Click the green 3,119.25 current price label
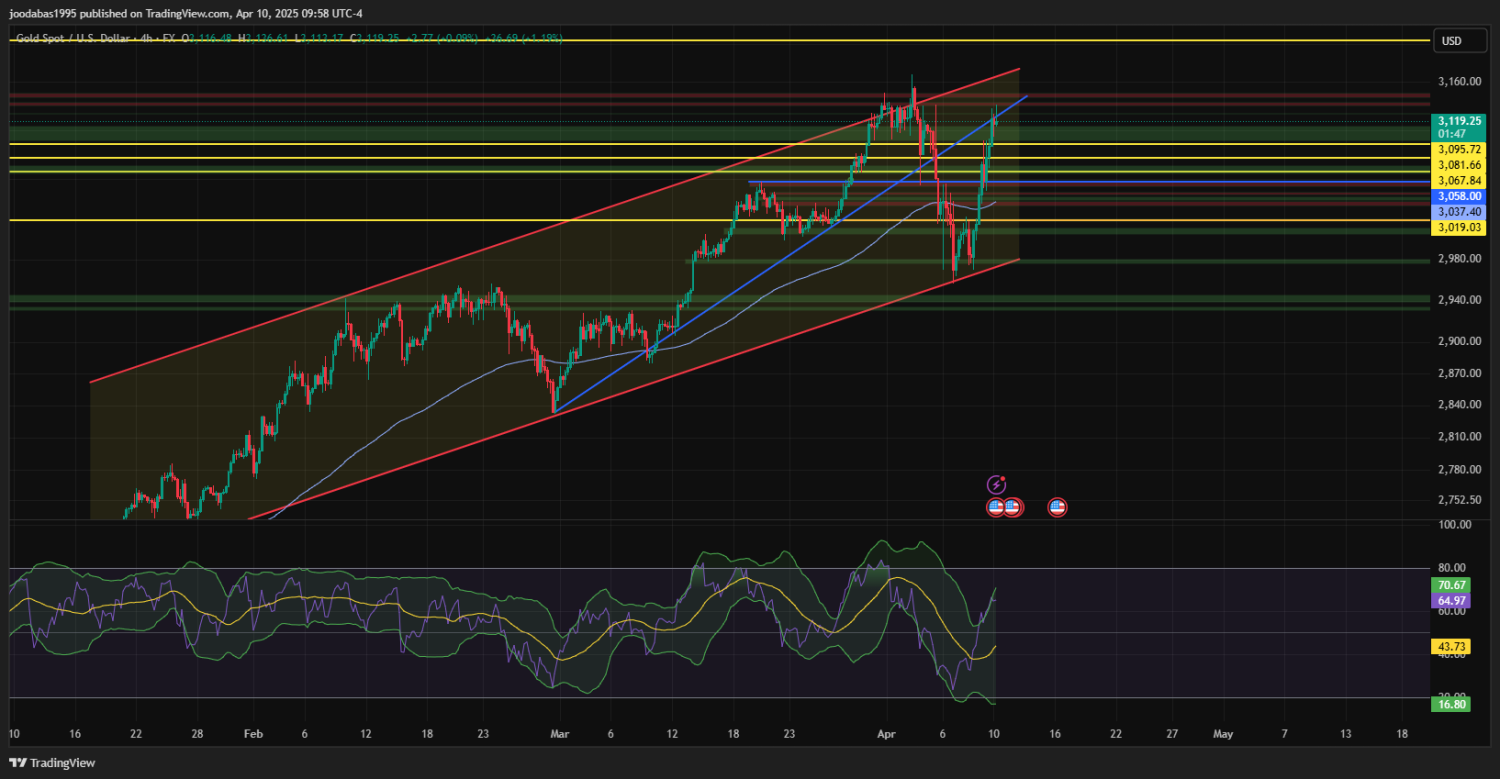This screenshot has height=779, width=1500. click(1459, 120)
